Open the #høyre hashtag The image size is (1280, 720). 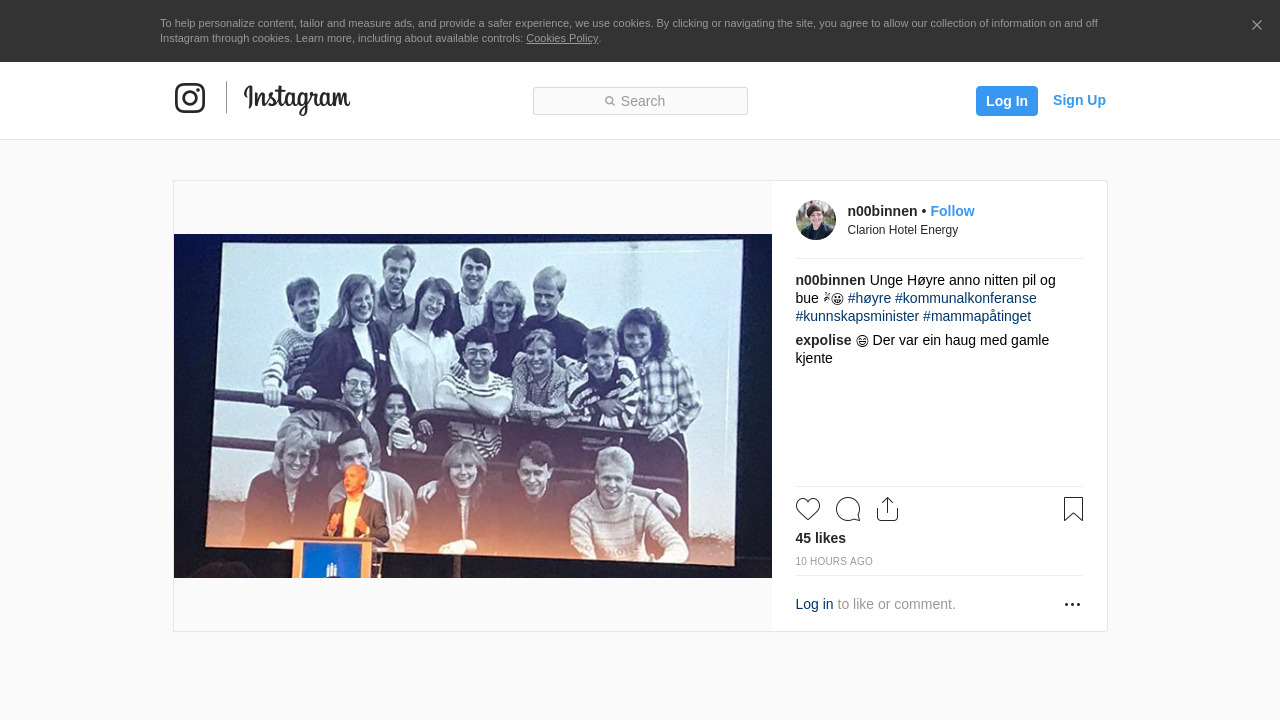869,298
